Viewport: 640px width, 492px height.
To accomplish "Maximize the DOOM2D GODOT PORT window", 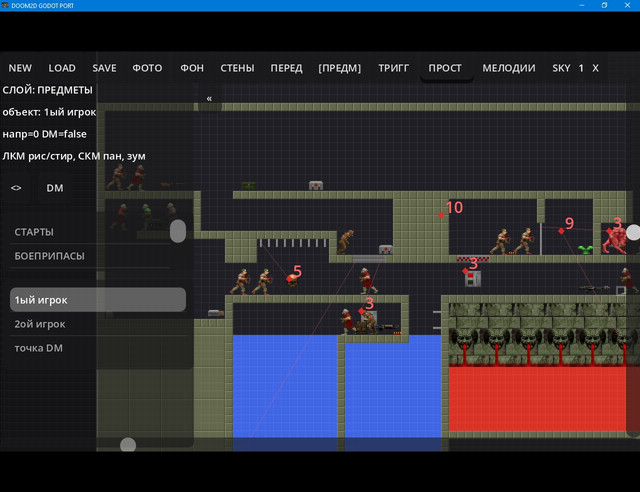I will pos(604,5).
